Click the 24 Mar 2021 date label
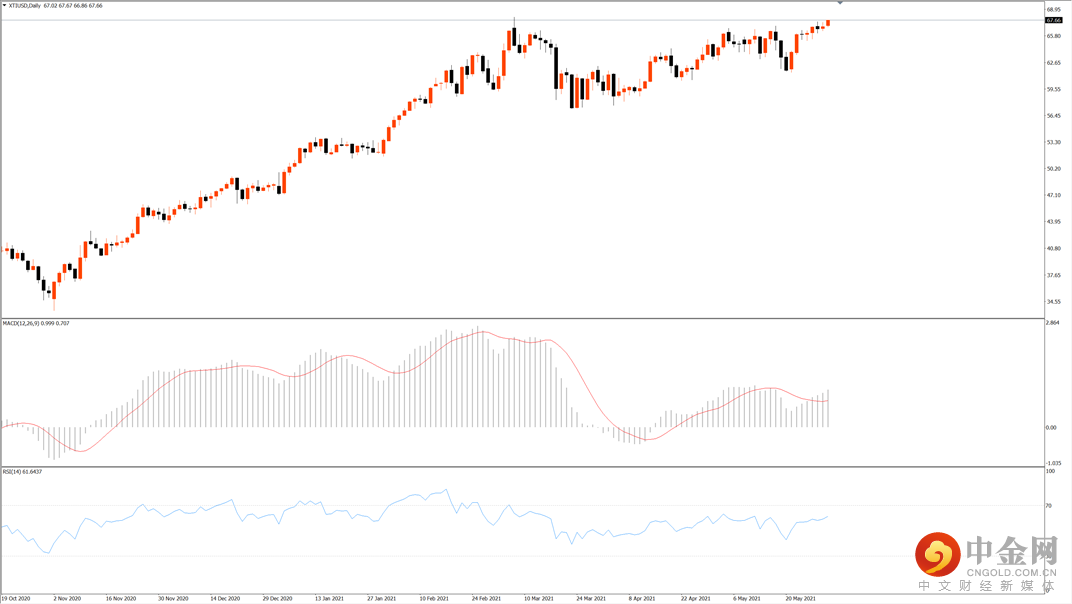Image resolution: width=1072 pixels, height=604 pixels. click(591, 599)
